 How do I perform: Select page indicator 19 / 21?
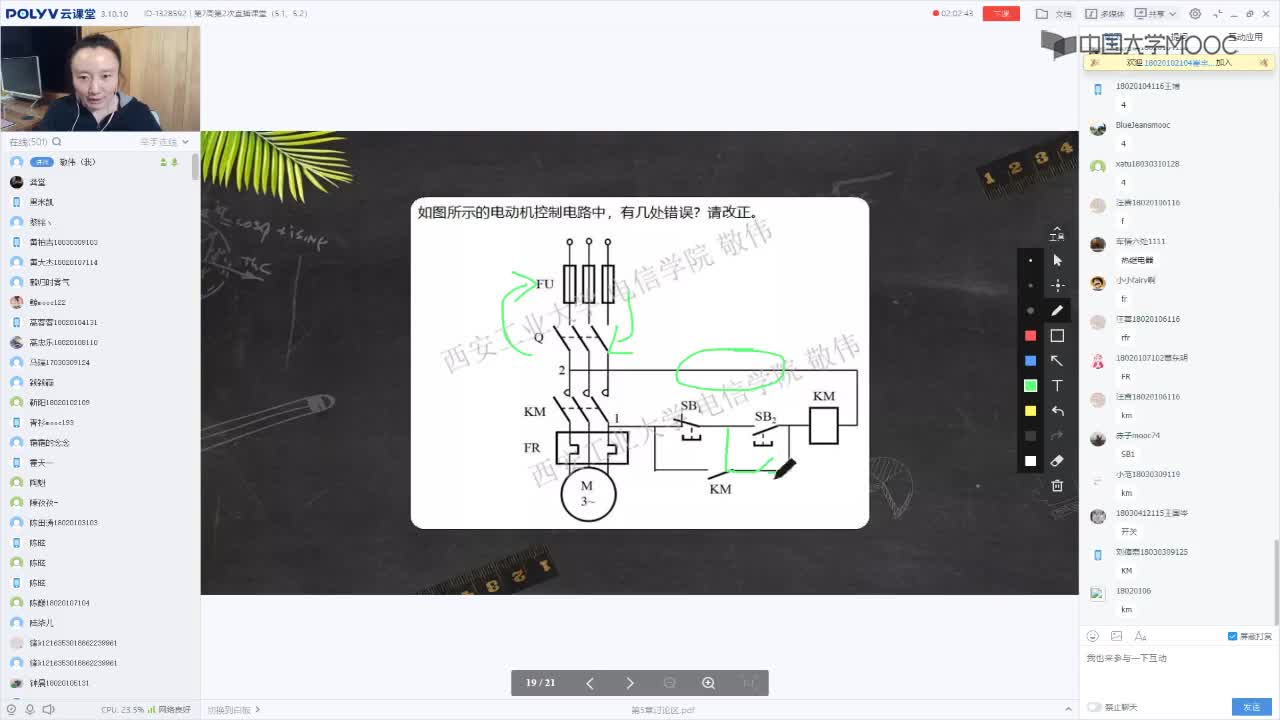pos(540,683)
